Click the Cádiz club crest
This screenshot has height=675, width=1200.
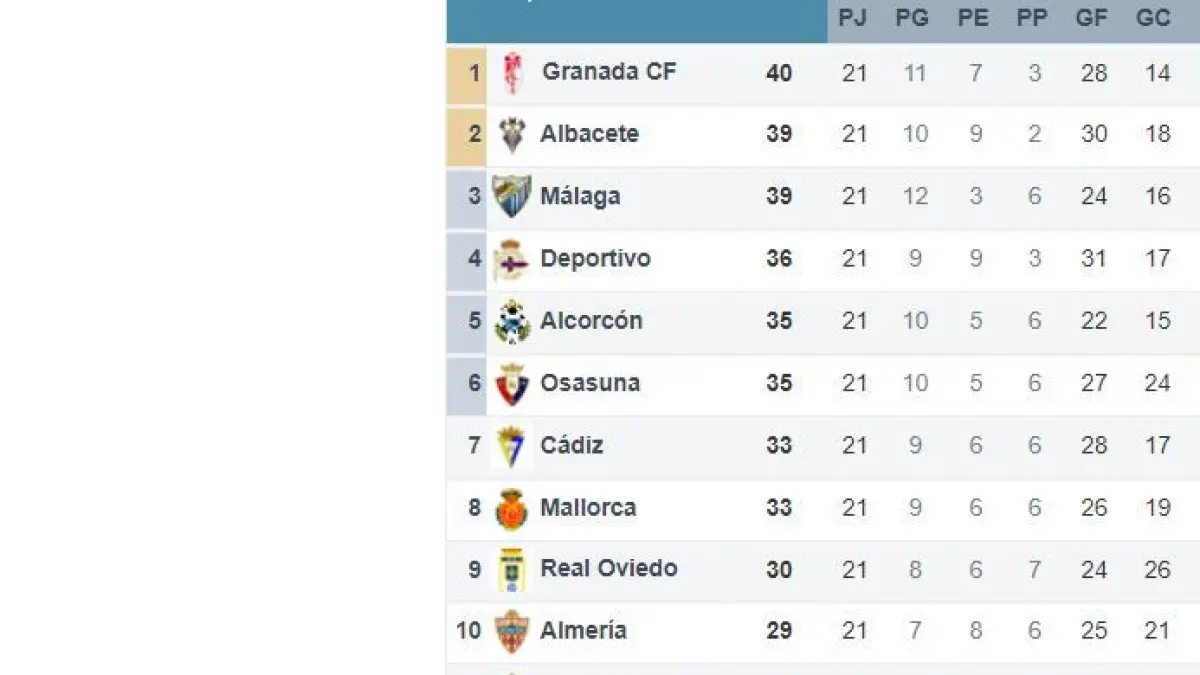pyautogui.click(x=512, y=446)
